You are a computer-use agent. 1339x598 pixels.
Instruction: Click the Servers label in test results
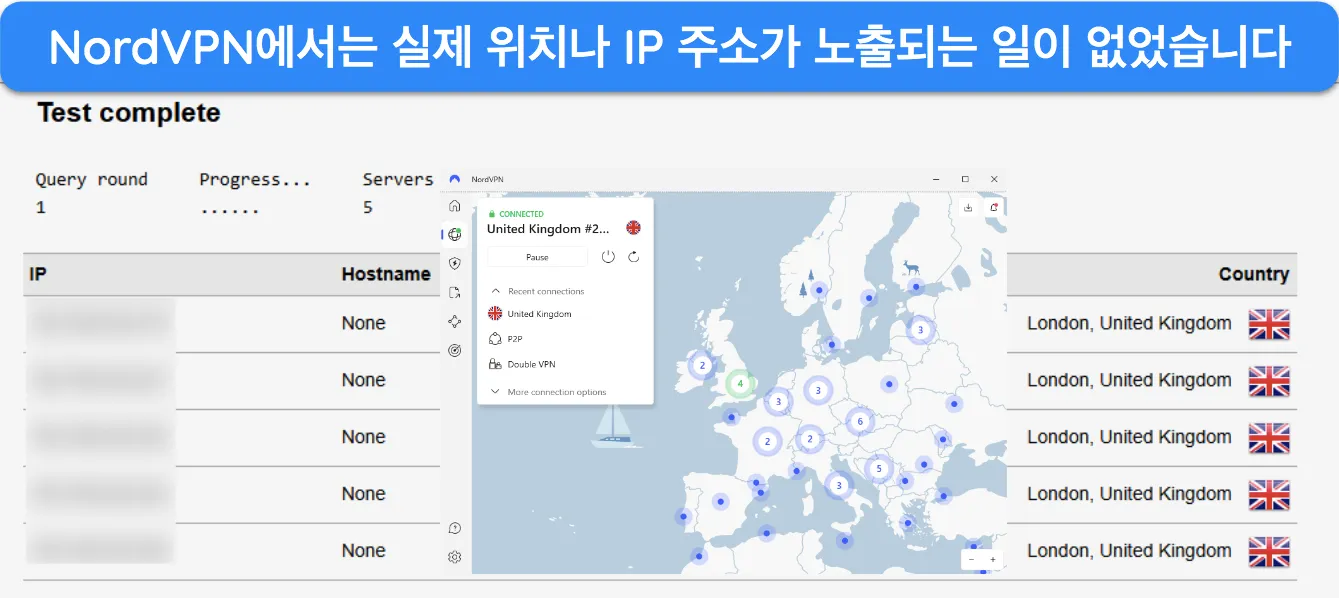pyautogui.click(x=398, y=180)
